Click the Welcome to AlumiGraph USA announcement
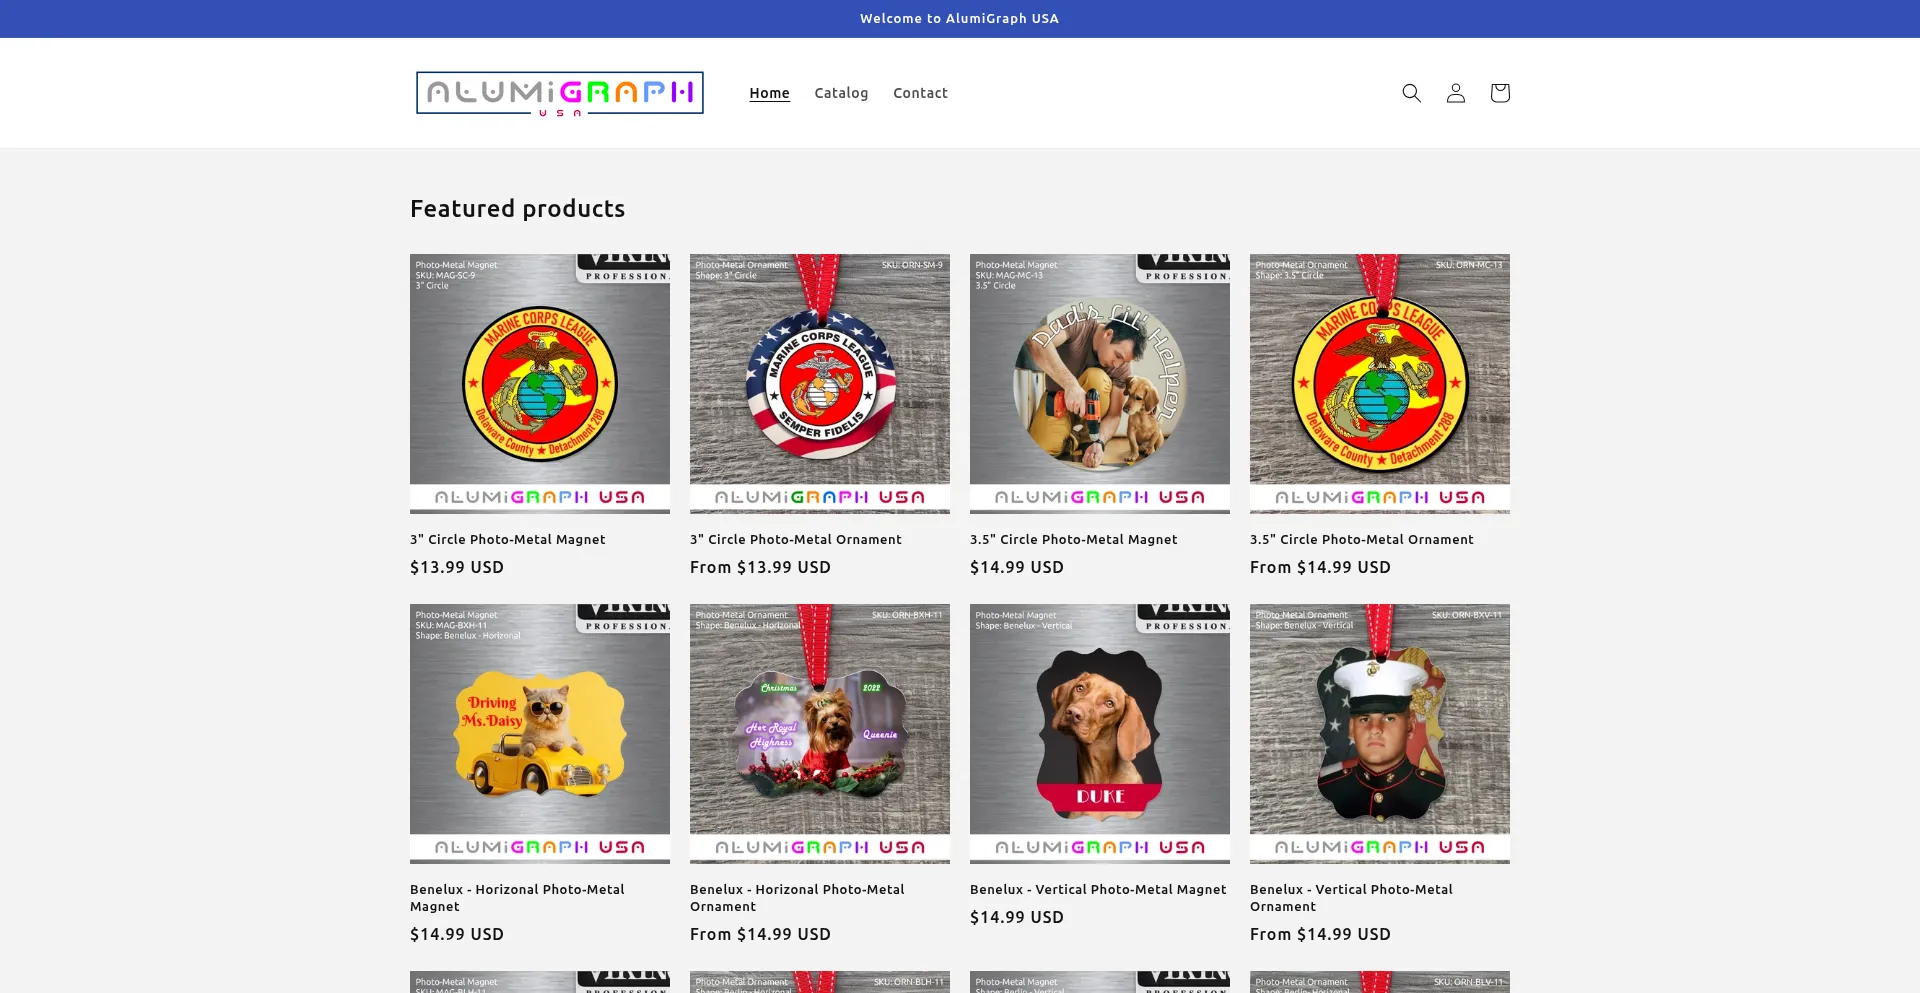The width and height of the screenshot is (1920, 993). (x=959, y=19)
